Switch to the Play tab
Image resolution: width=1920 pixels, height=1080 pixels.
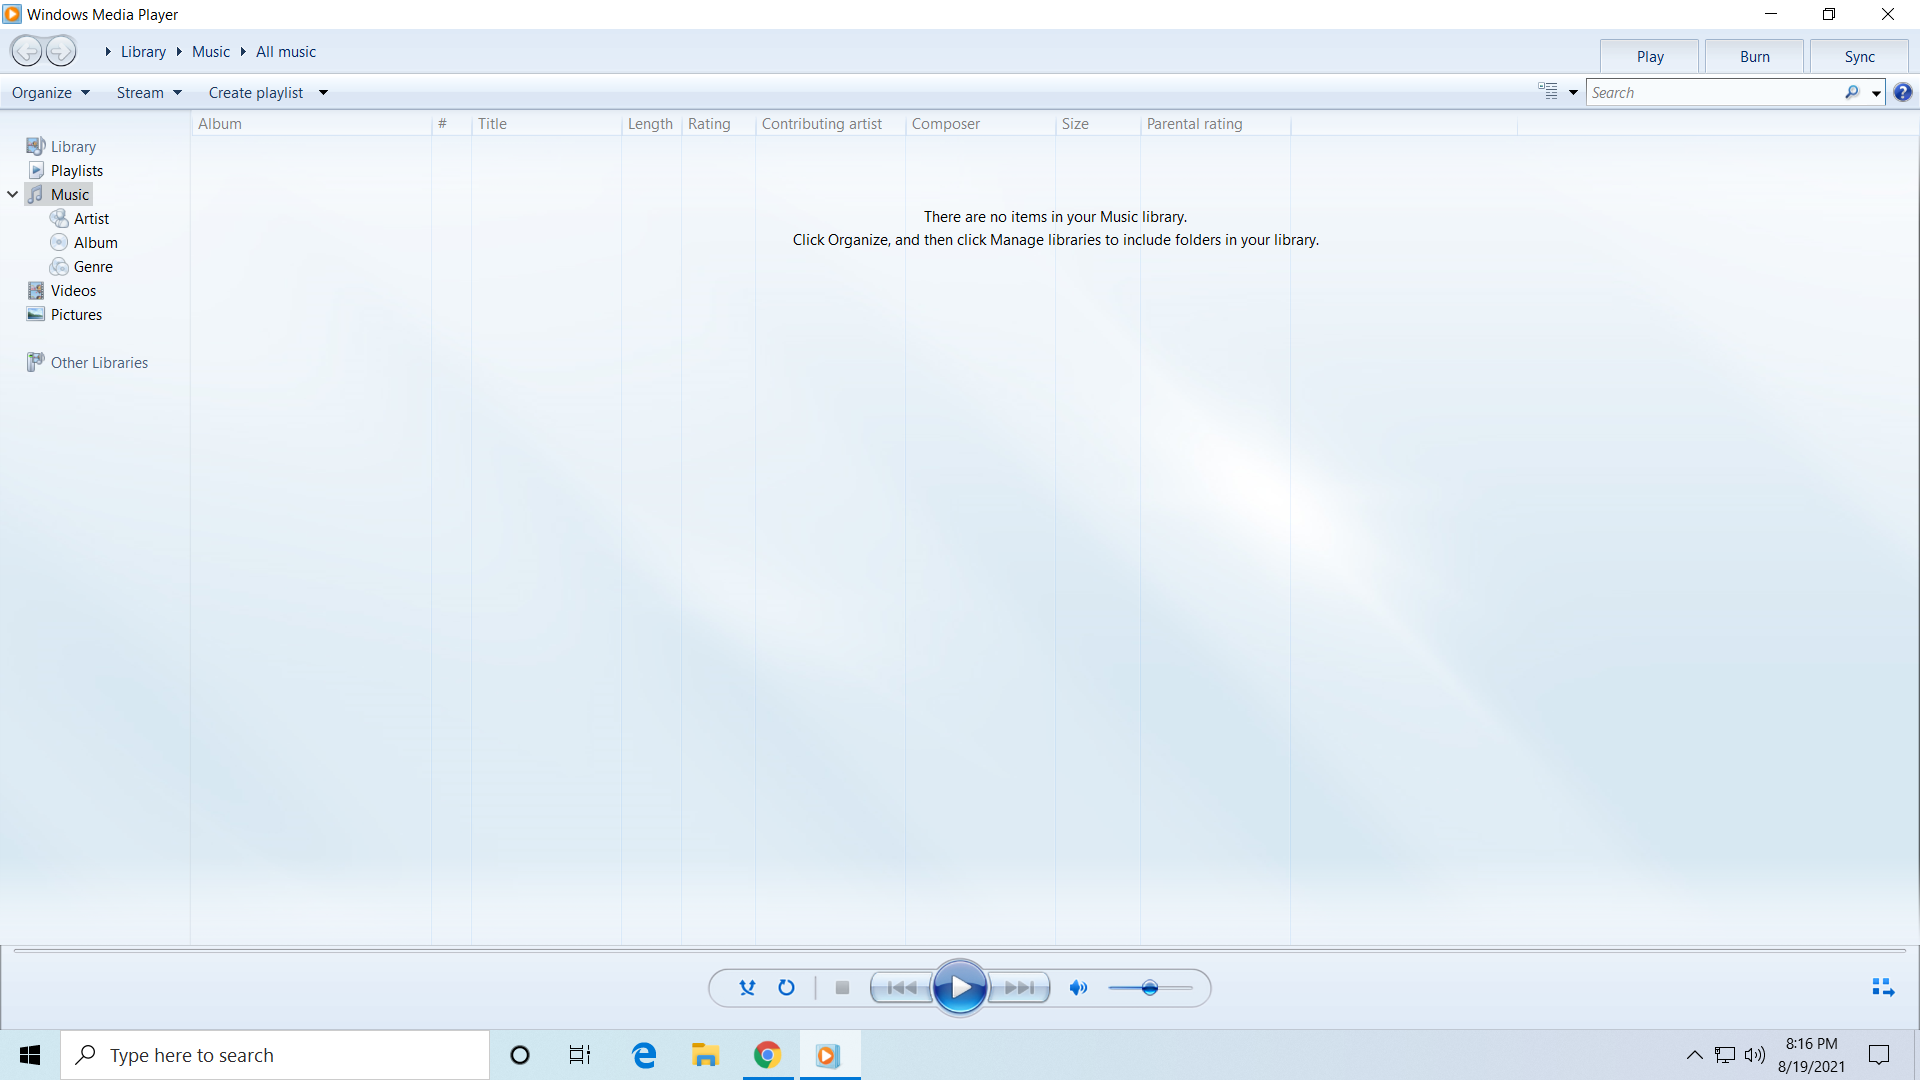click(x=1650, y=57)
